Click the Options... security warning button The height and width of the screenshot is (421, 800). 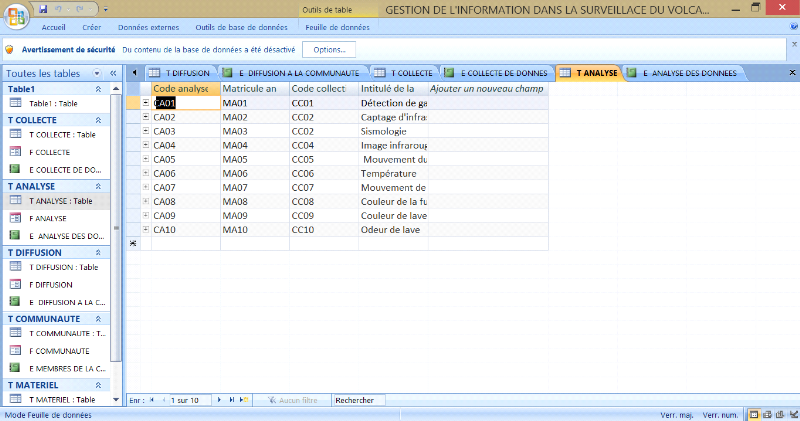[x=329, y=49]
